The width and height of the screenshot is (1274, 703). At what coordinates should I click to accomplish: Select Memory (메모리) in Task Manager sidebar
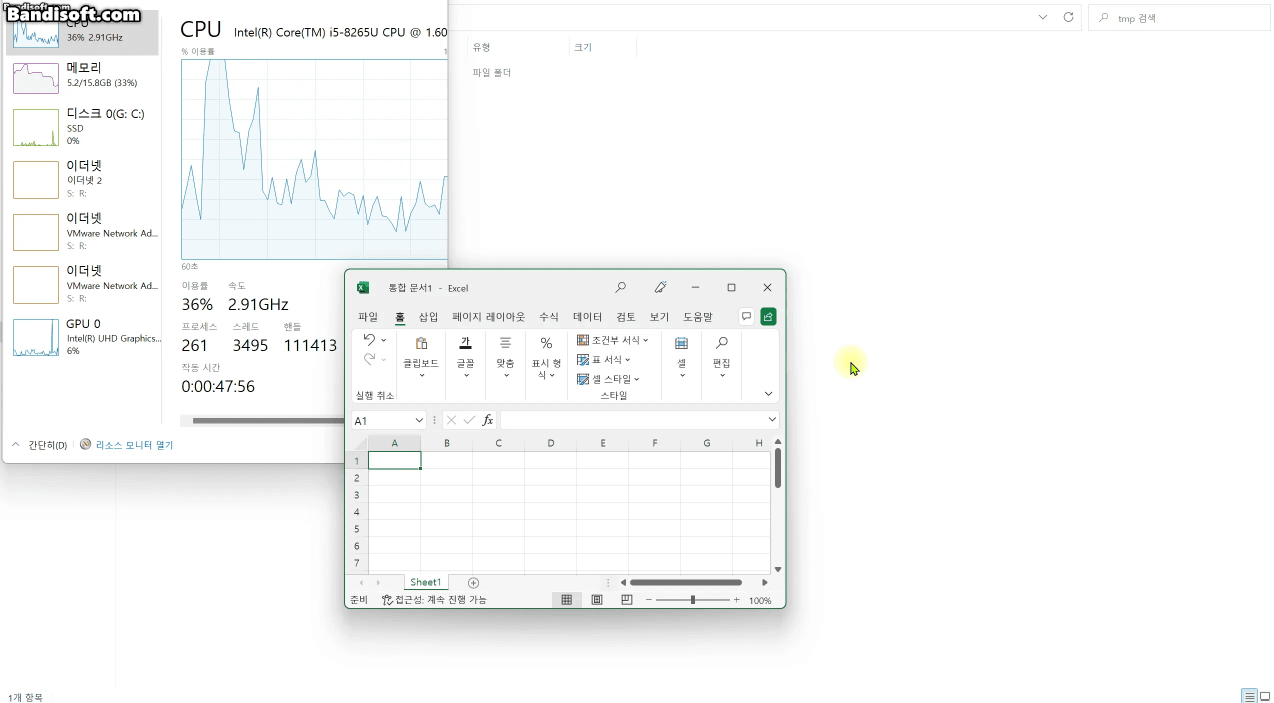click(x=84, y=76)
